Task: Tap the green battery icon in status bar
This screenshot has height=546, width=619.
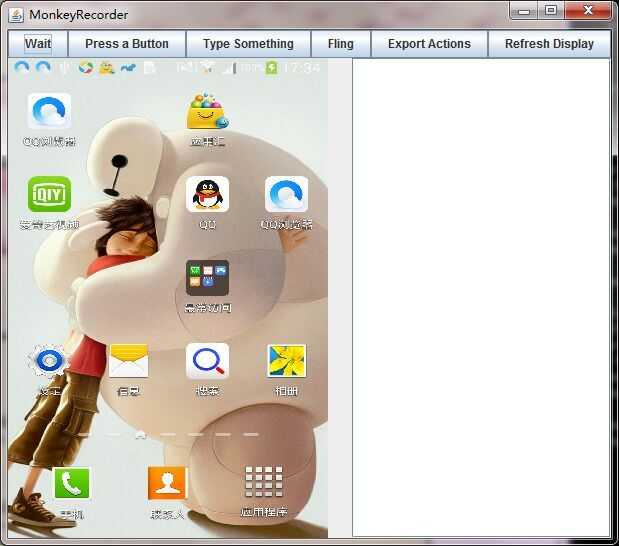Action: 272,68
